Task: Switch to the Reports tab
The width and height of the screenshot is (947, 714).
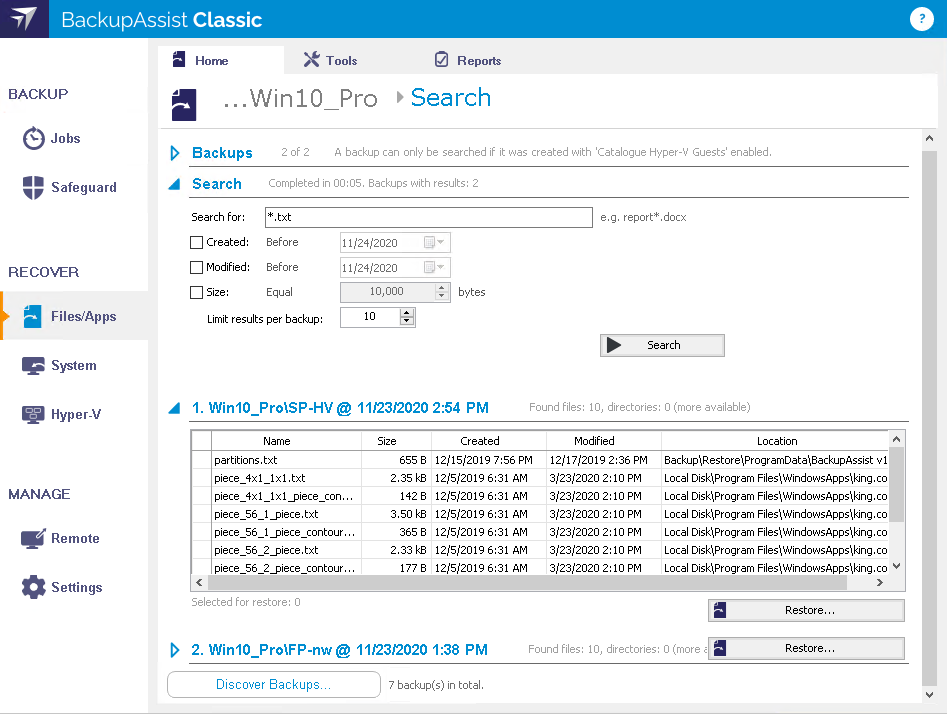Action: point(468,60)
